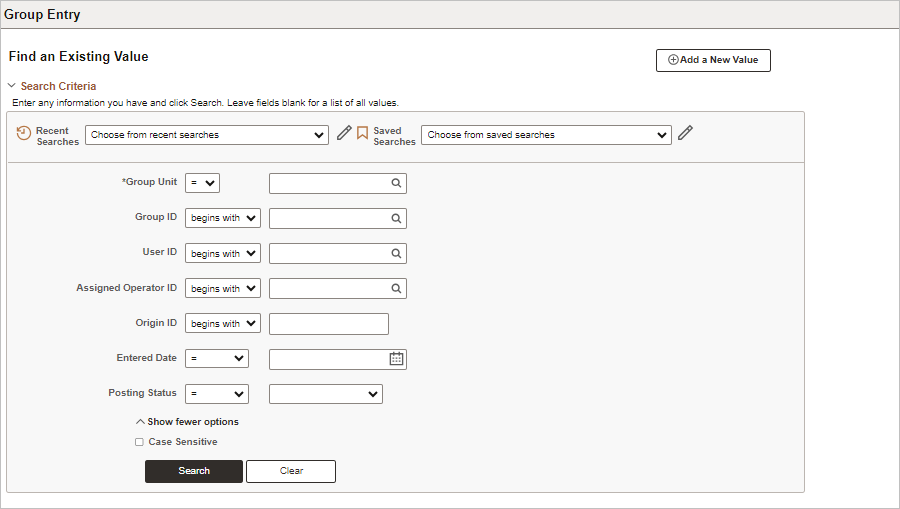Open the Entered Date calendar picker

pyautogui.click(x=397, y=359)
